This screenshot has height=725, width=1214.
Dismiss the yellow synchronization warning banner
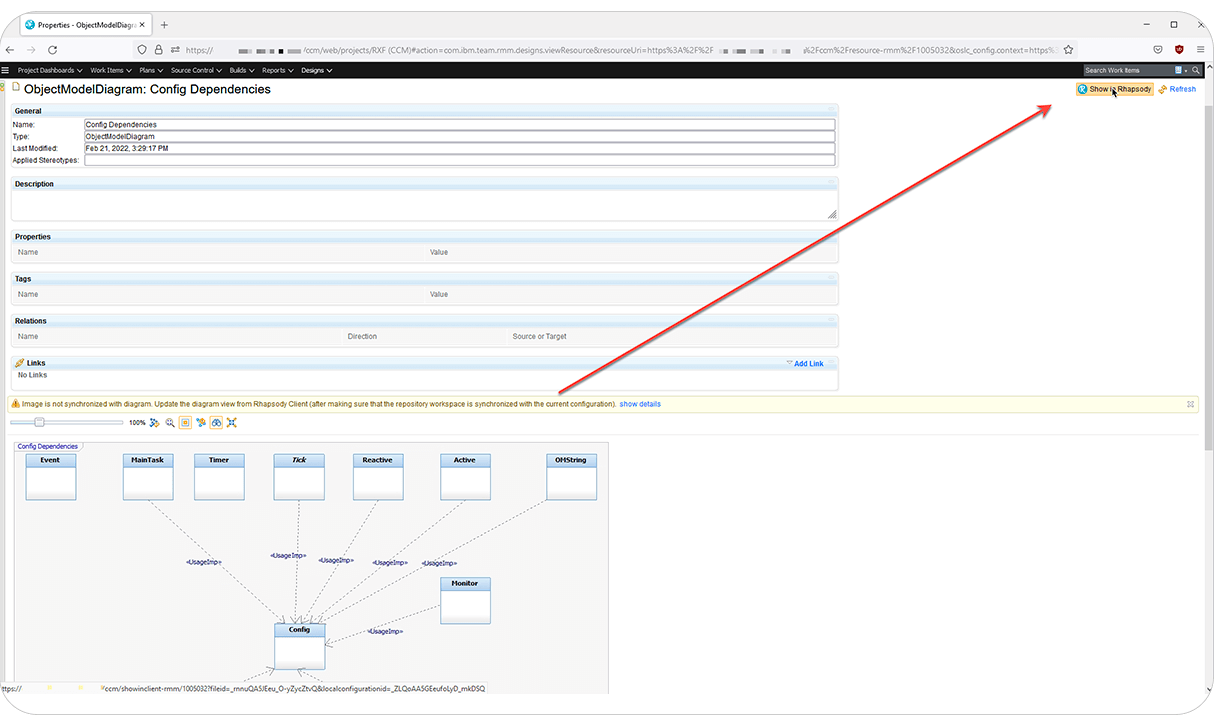coord(1189,404)
